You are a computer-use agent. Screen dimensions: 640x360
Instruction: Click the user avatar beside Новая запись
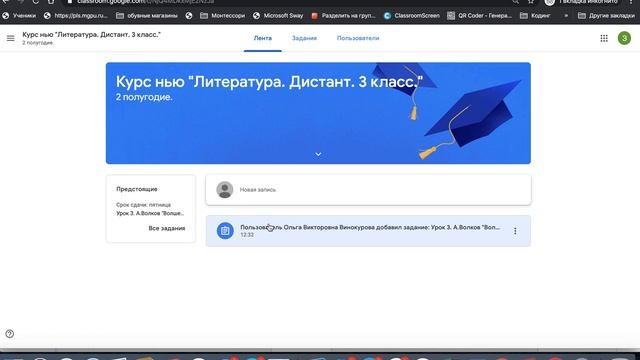coord(224,190)
